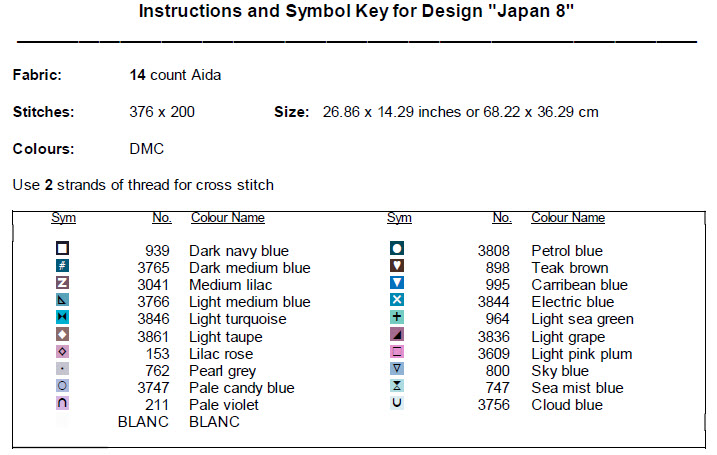Pick the Lilac rose colour swatch

[x=63, y=352]
